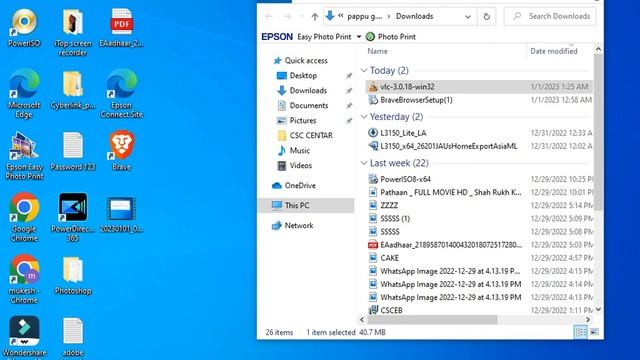Click the Downloads breadcrumb in address bar

414,16
